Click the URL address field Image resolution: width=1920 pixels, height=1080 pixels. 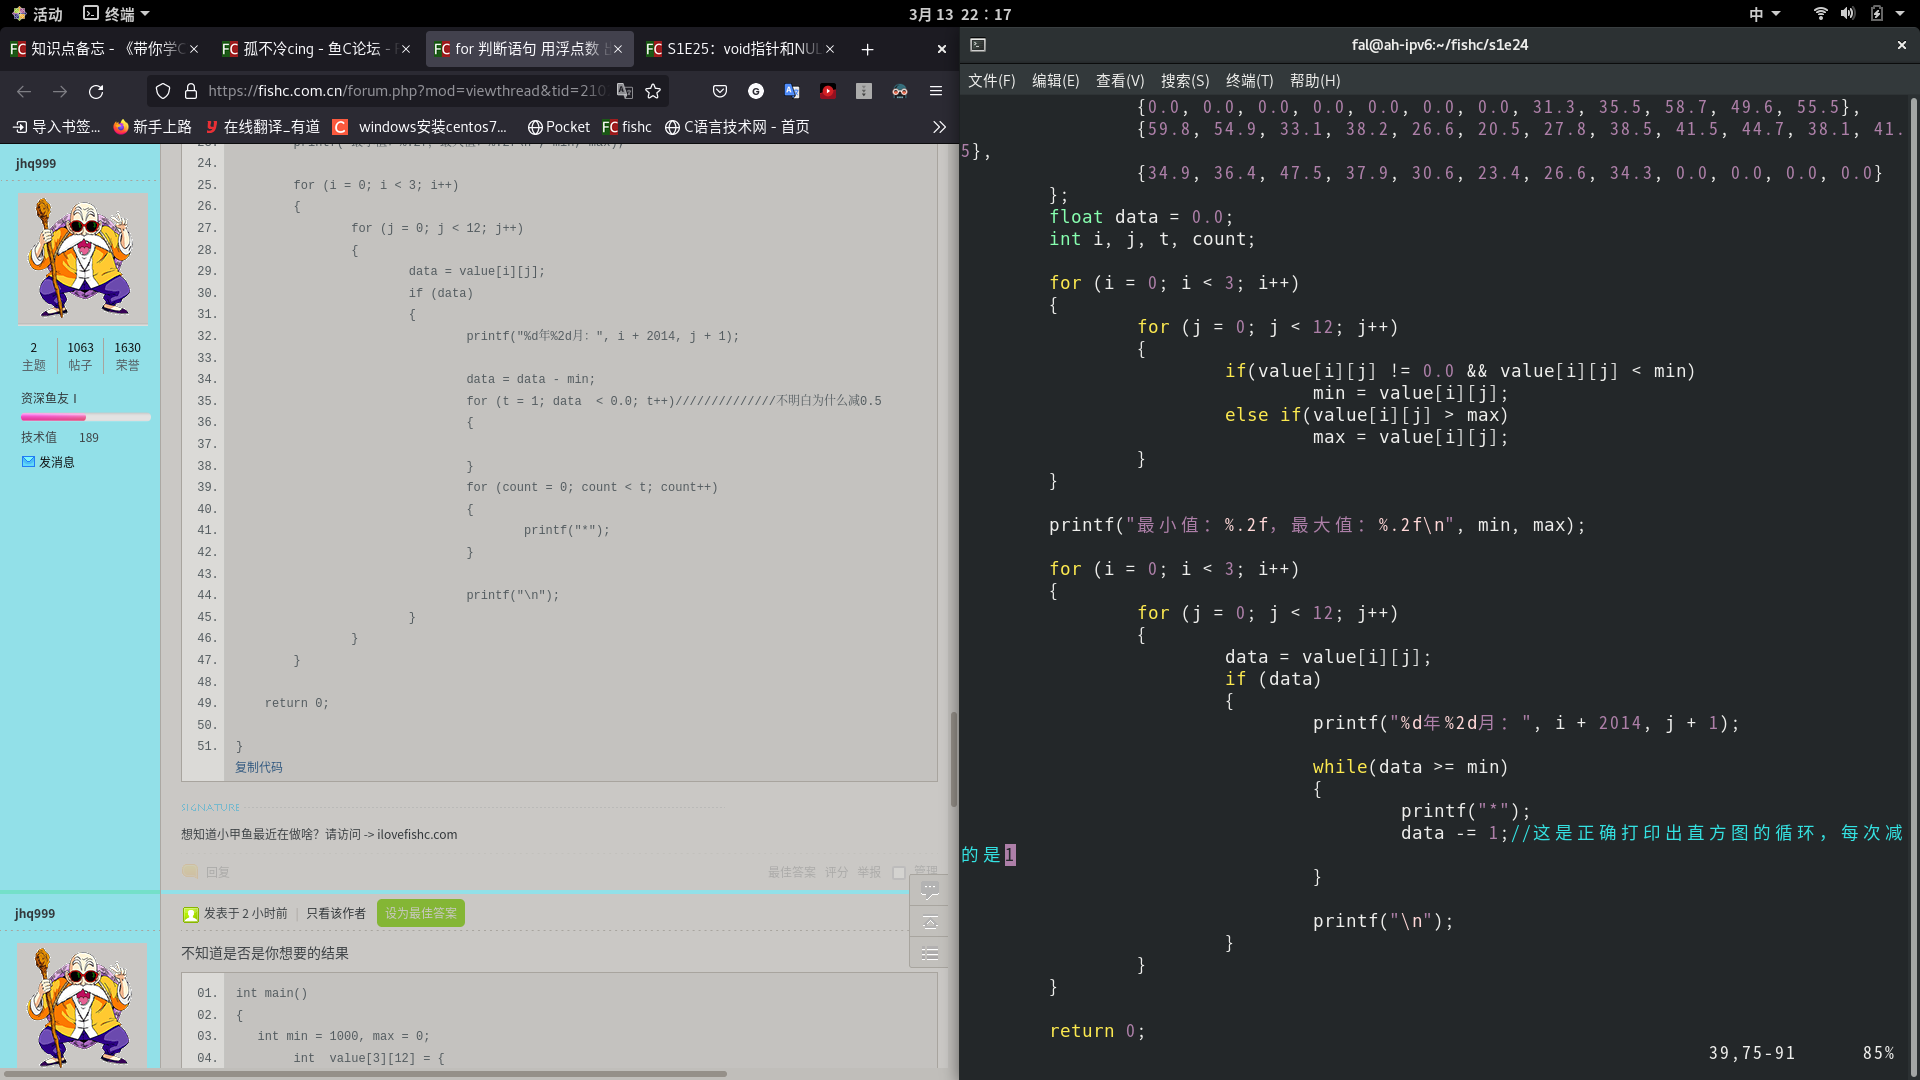click(406, 91)
